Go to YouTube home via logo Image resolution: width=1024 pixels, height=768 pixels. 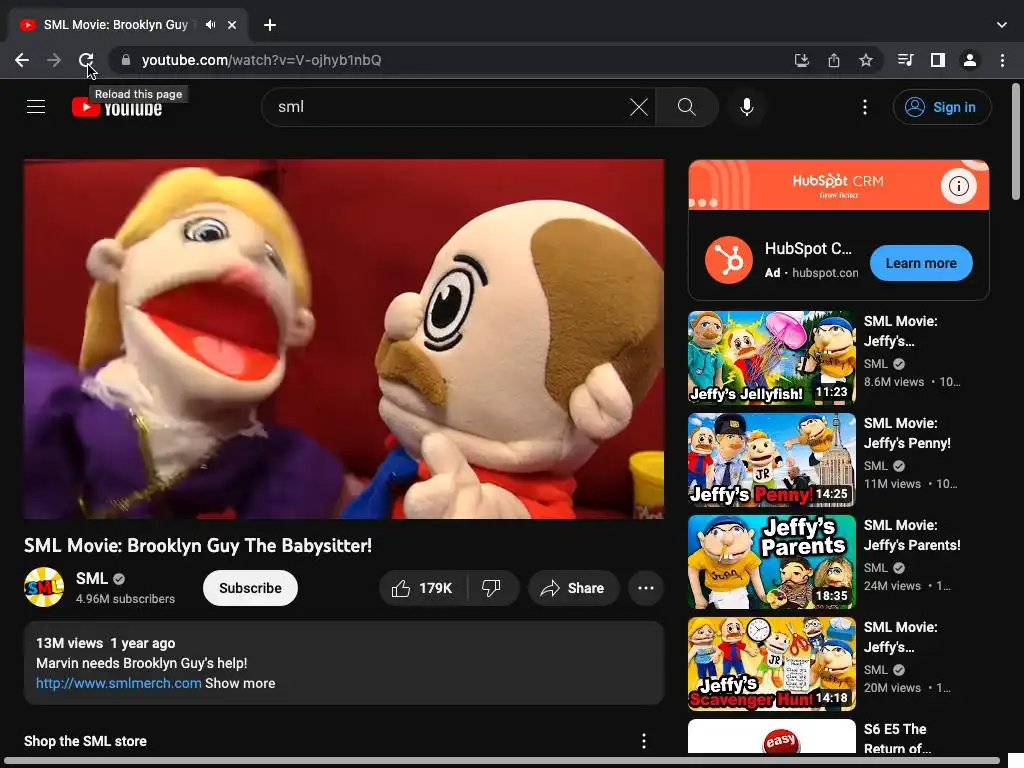(117, 107)
